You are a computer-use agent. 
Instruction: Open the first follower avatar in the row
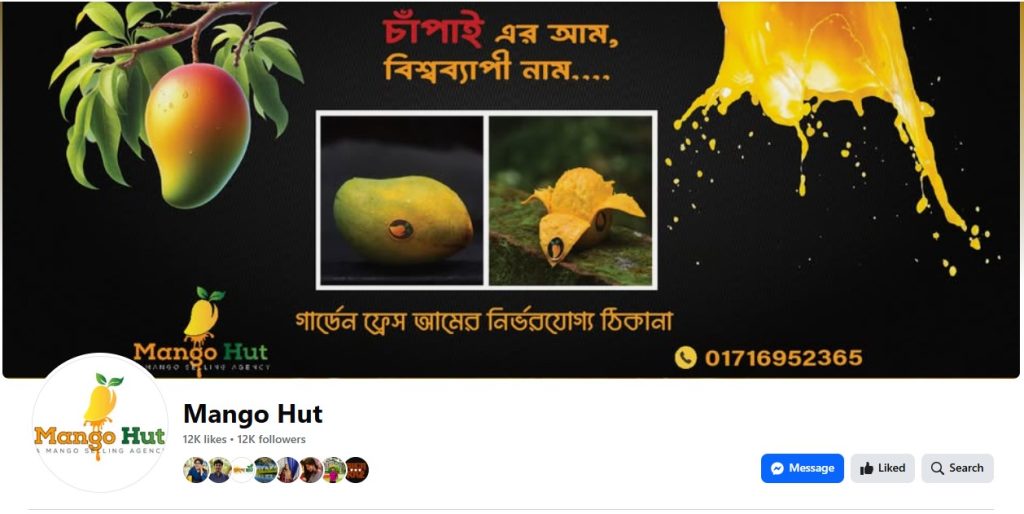pos(195,470)
